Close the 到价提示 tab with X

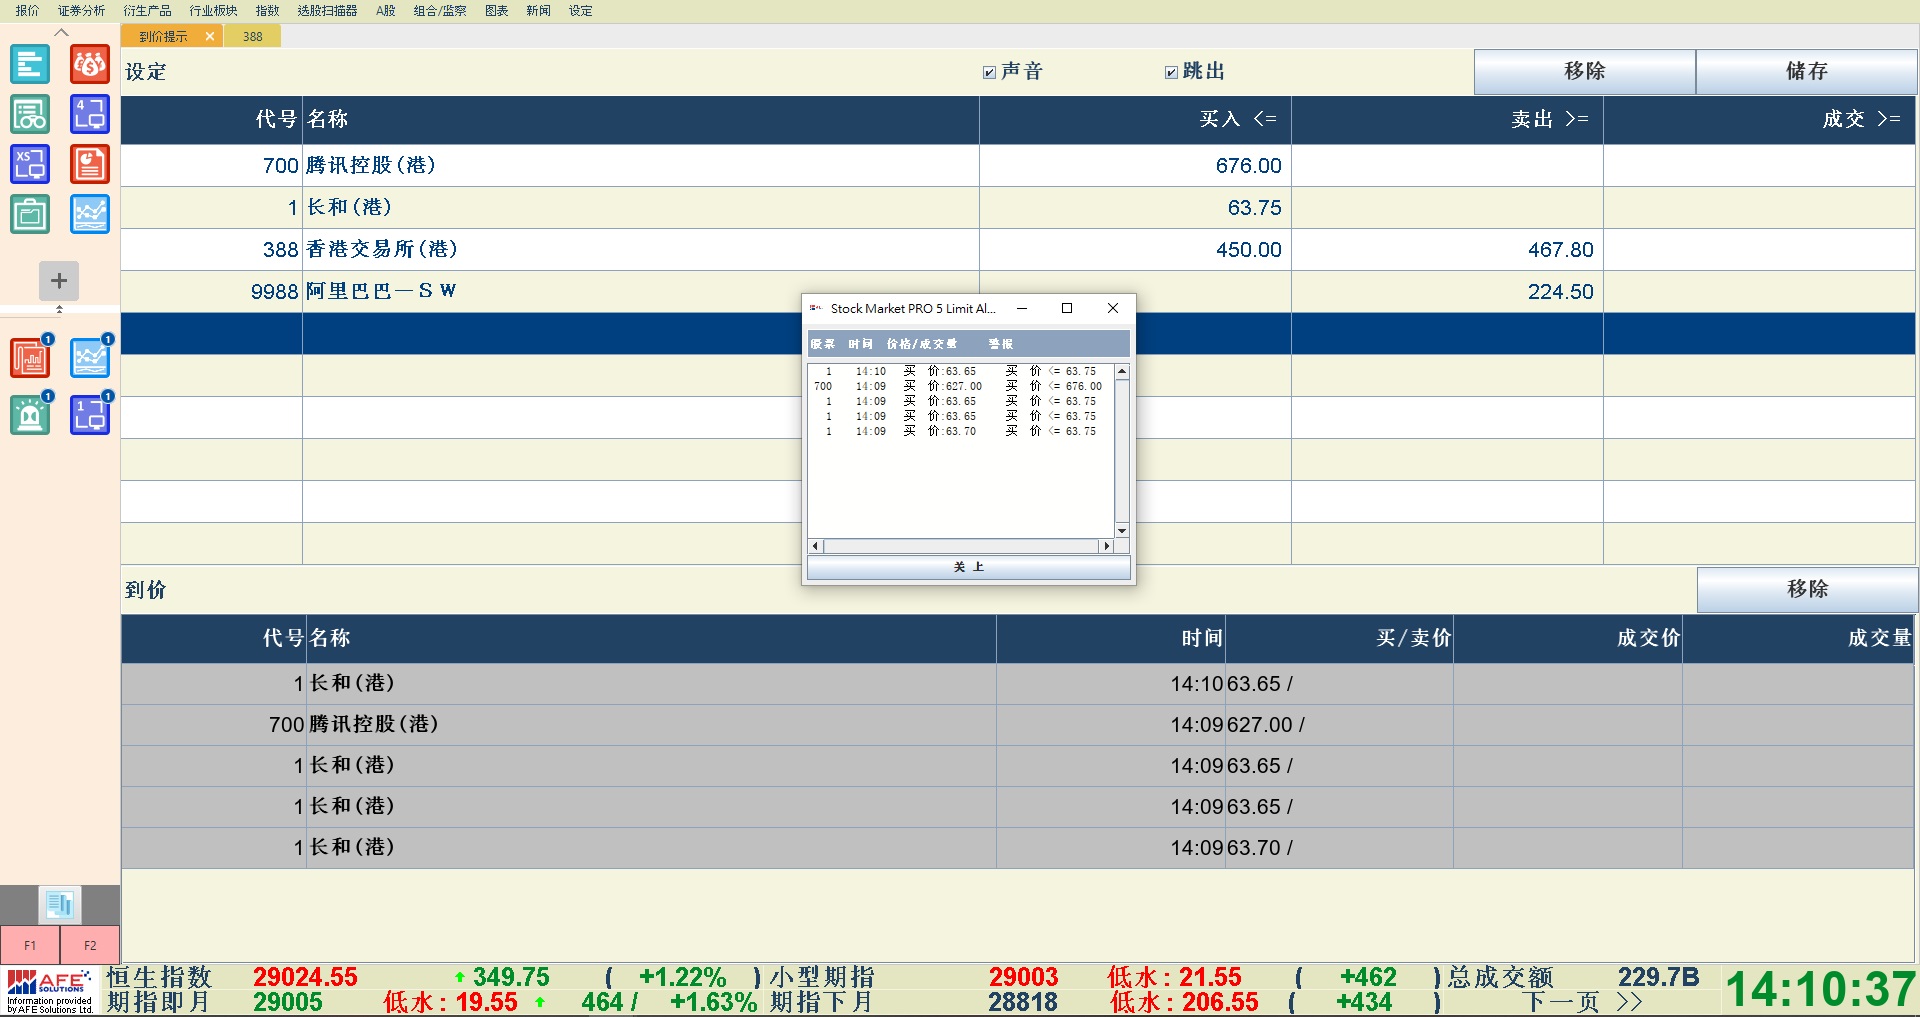tap(210, 36)
